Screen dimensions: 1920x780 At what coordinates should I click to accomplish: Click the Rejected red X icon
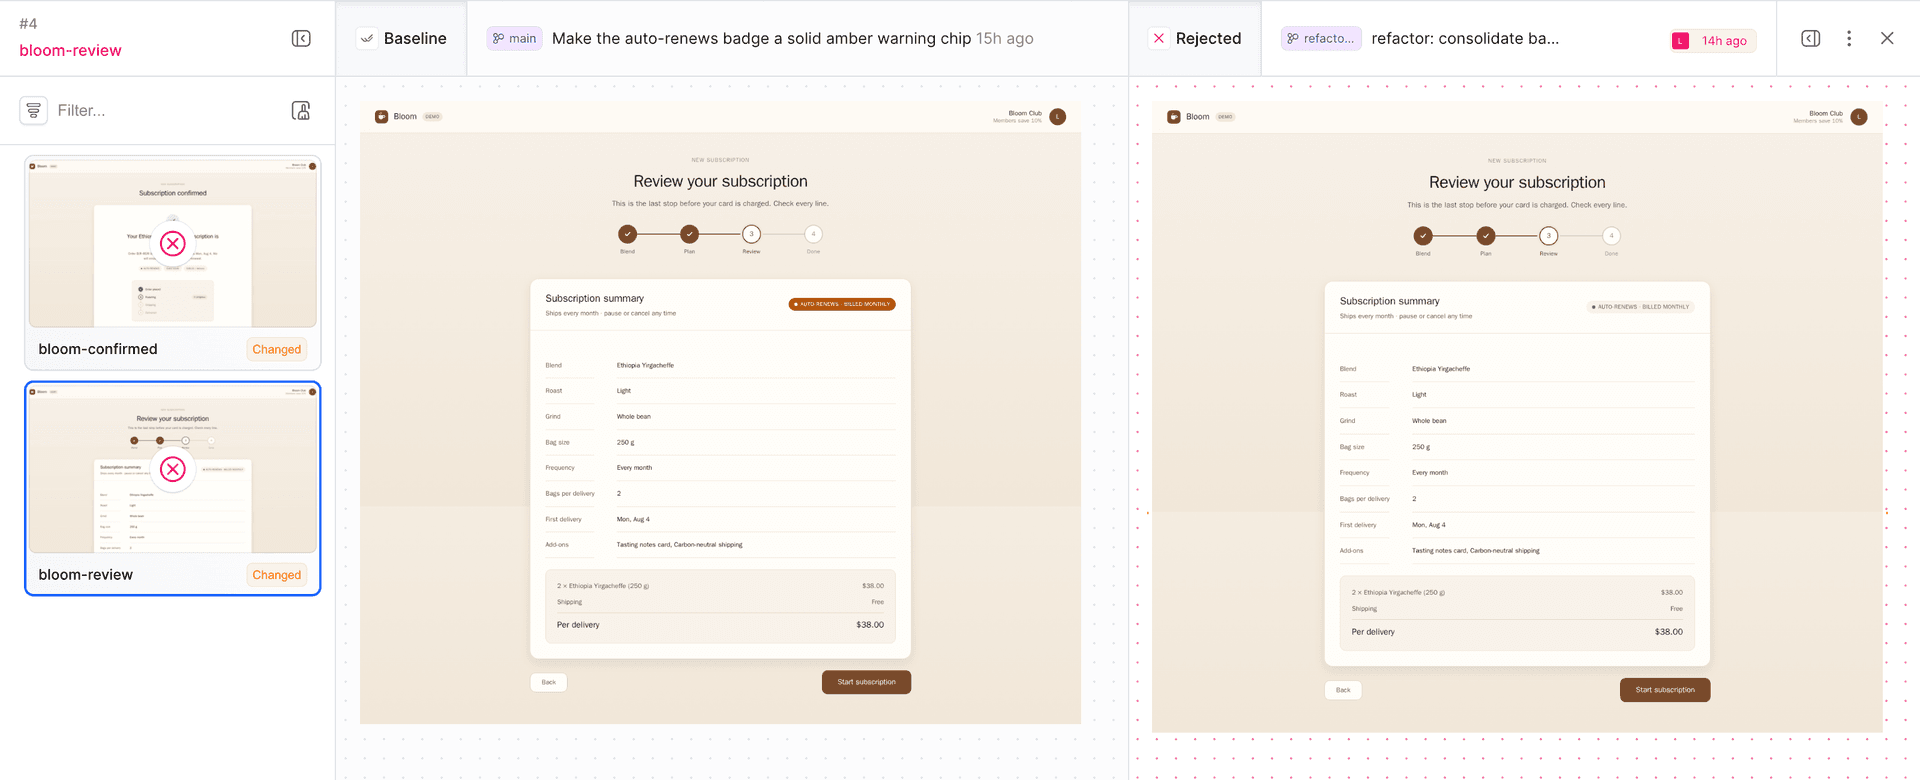point(1159,38)
